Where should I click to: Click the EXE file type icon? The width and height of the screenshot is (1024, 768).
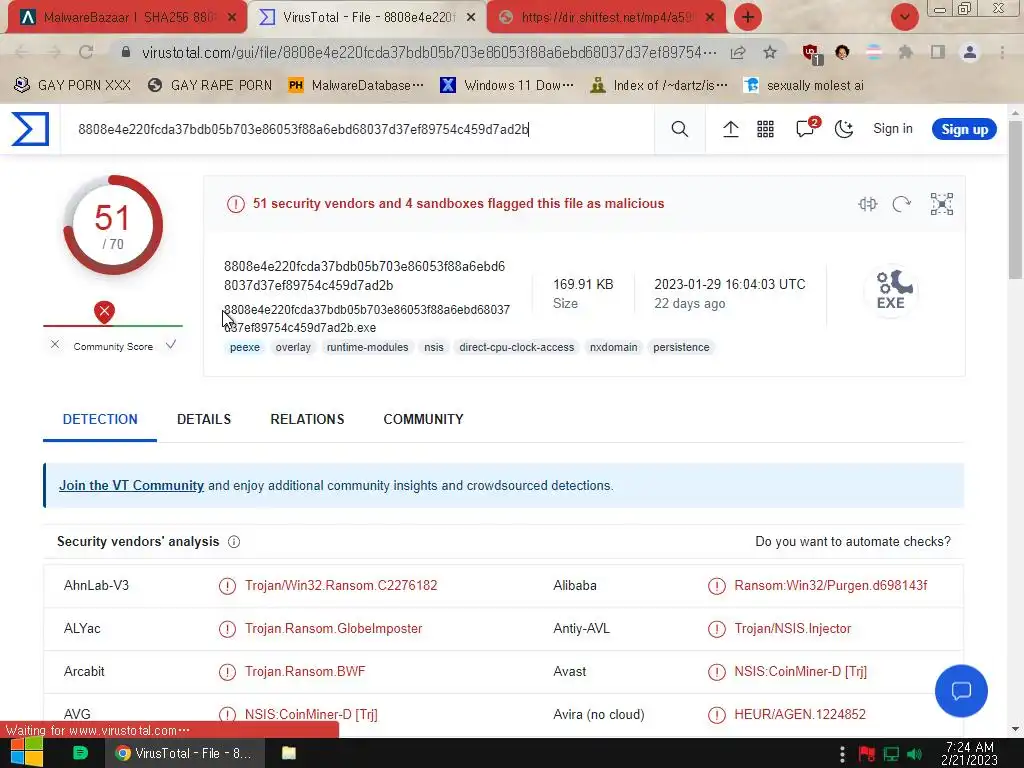coord(891,290)
